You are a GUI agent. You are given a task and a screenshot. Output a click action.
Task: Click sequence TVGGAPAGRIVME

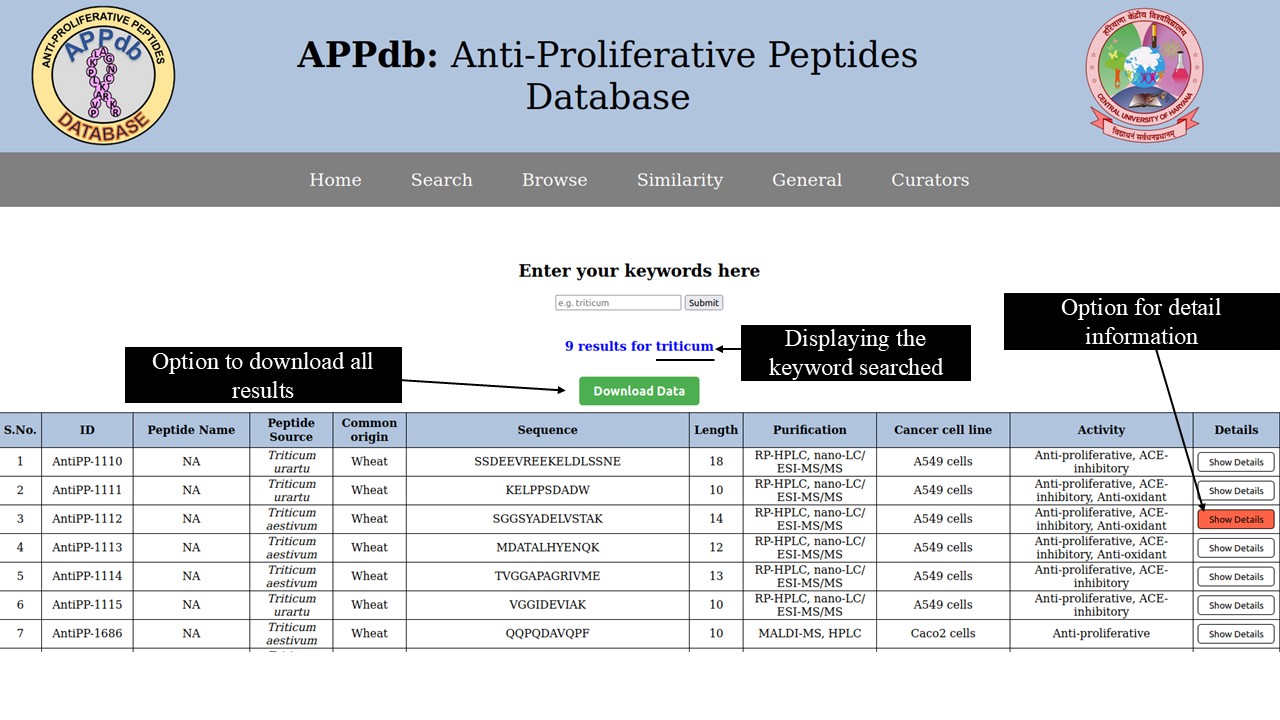[x=547, y=576]
